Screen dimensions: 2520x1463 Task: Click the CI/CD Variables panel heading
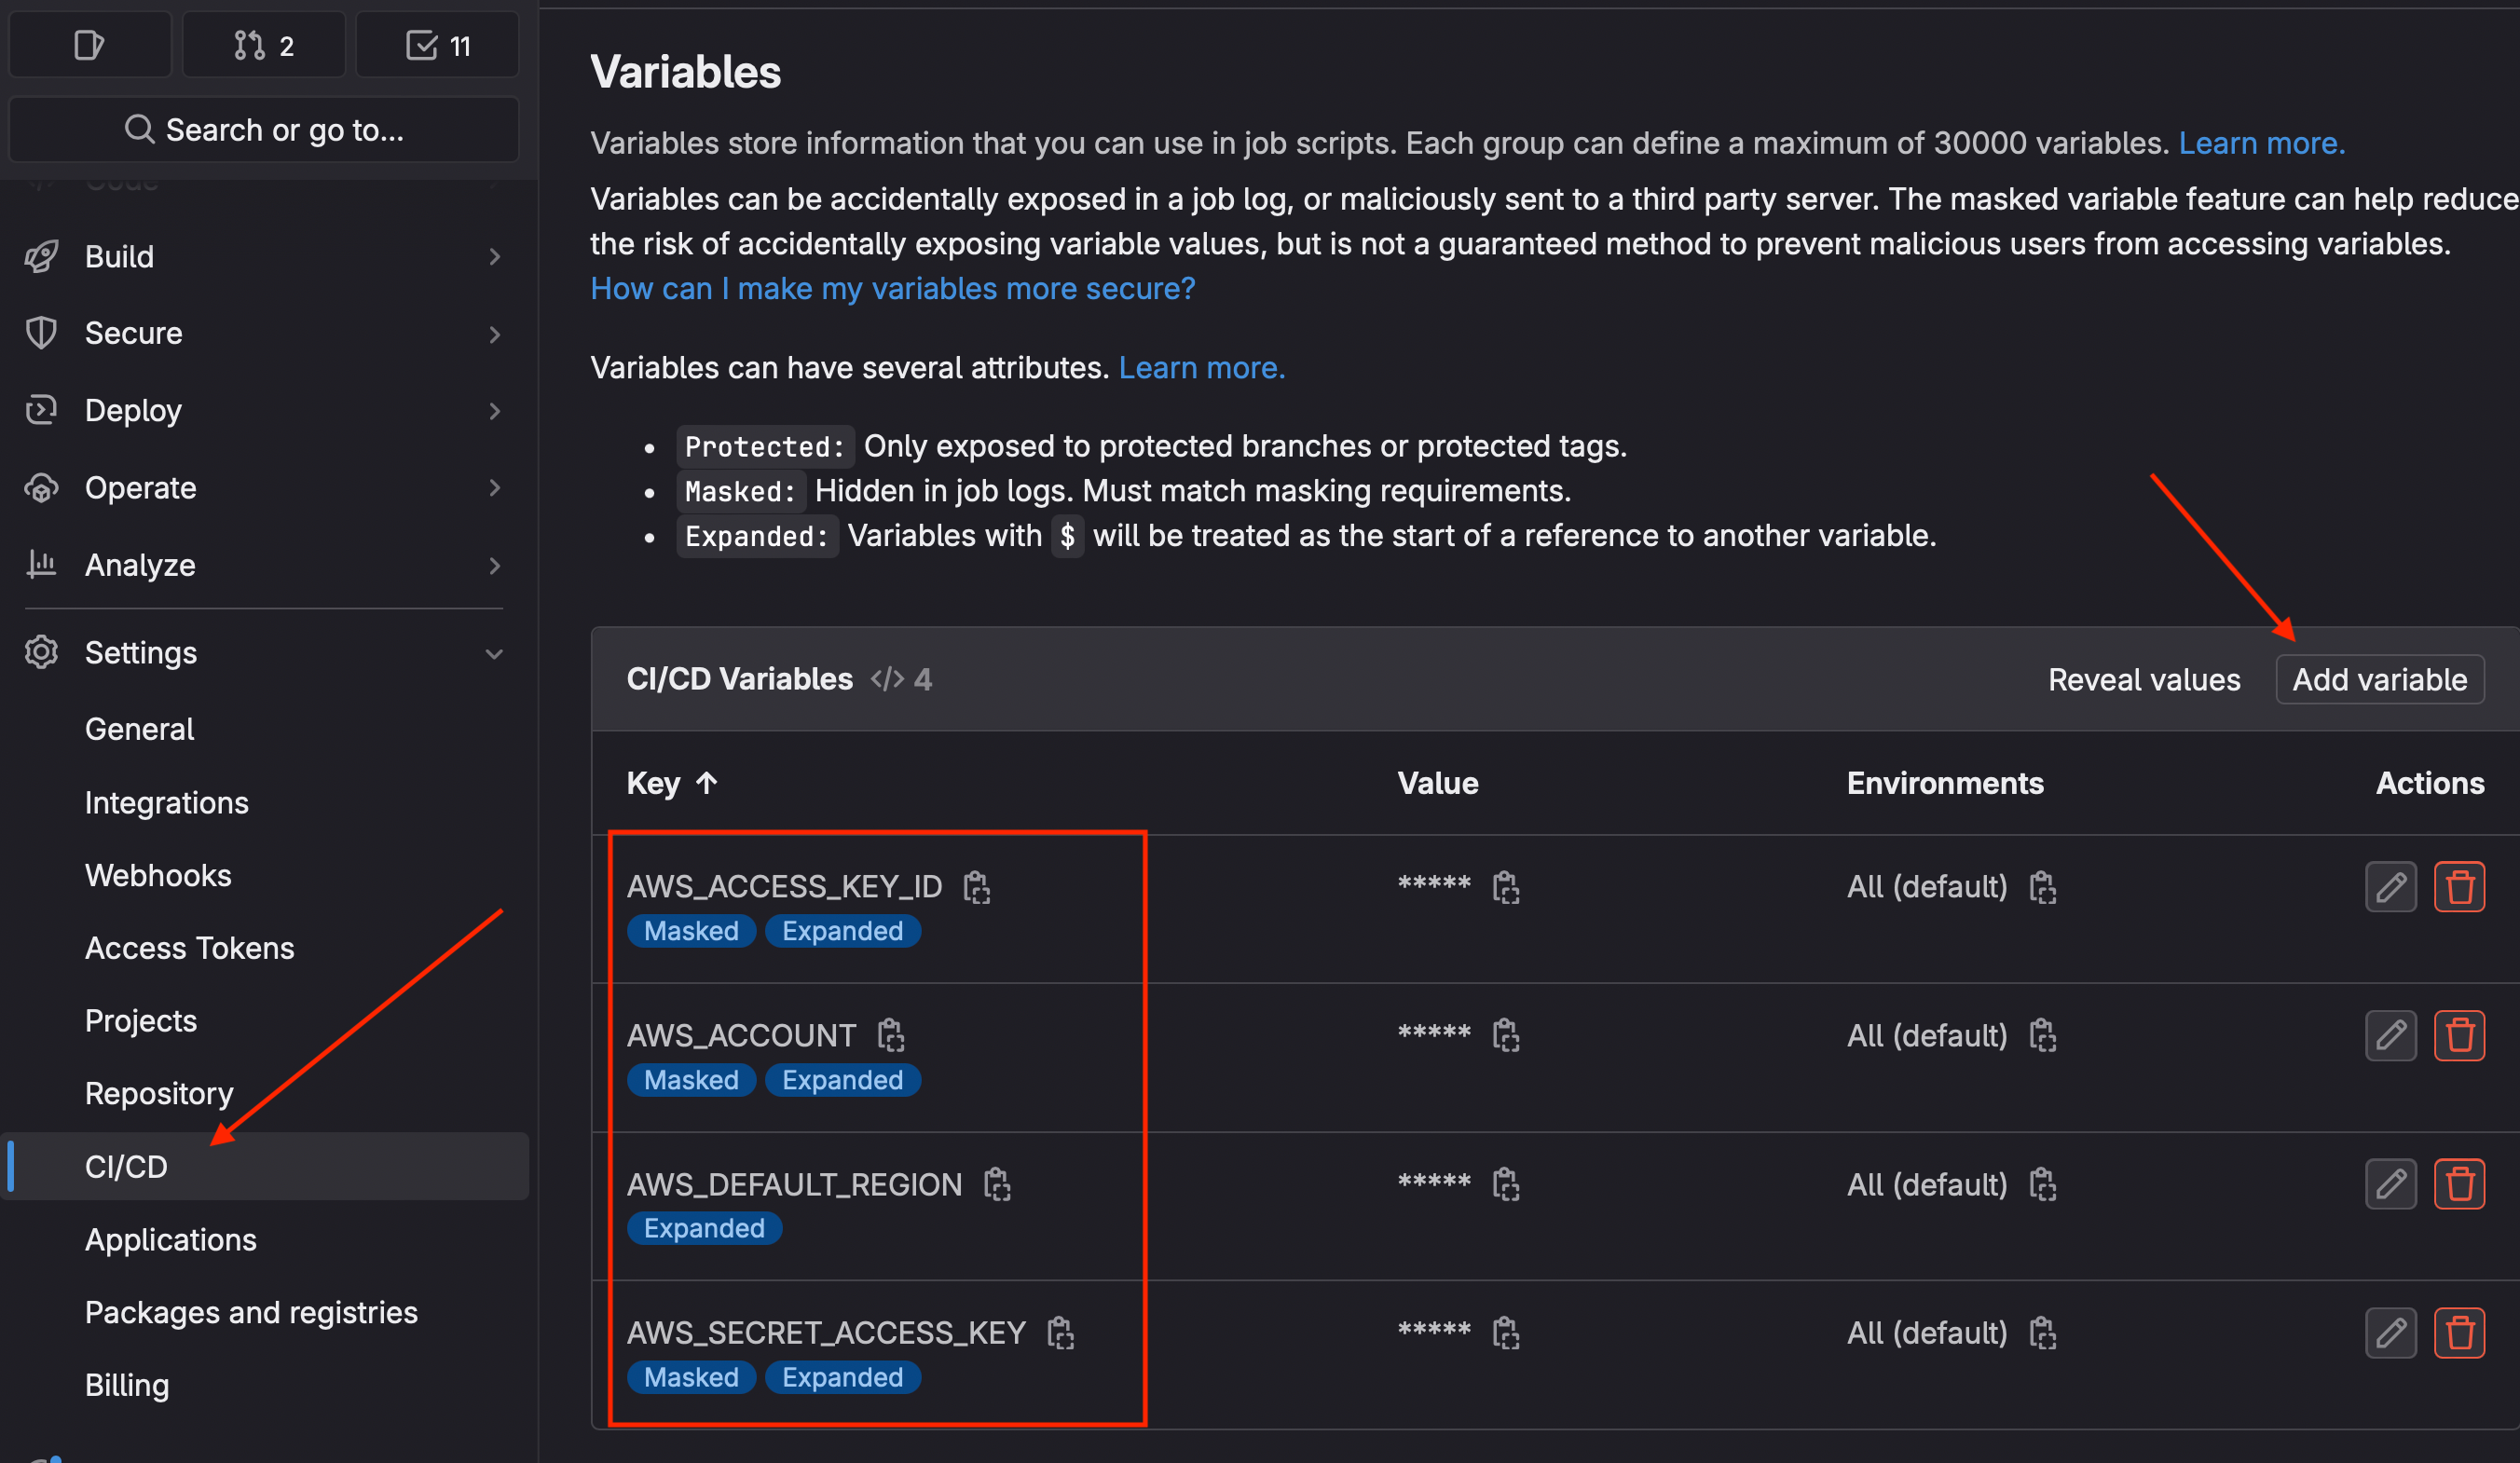coord(739,679)
